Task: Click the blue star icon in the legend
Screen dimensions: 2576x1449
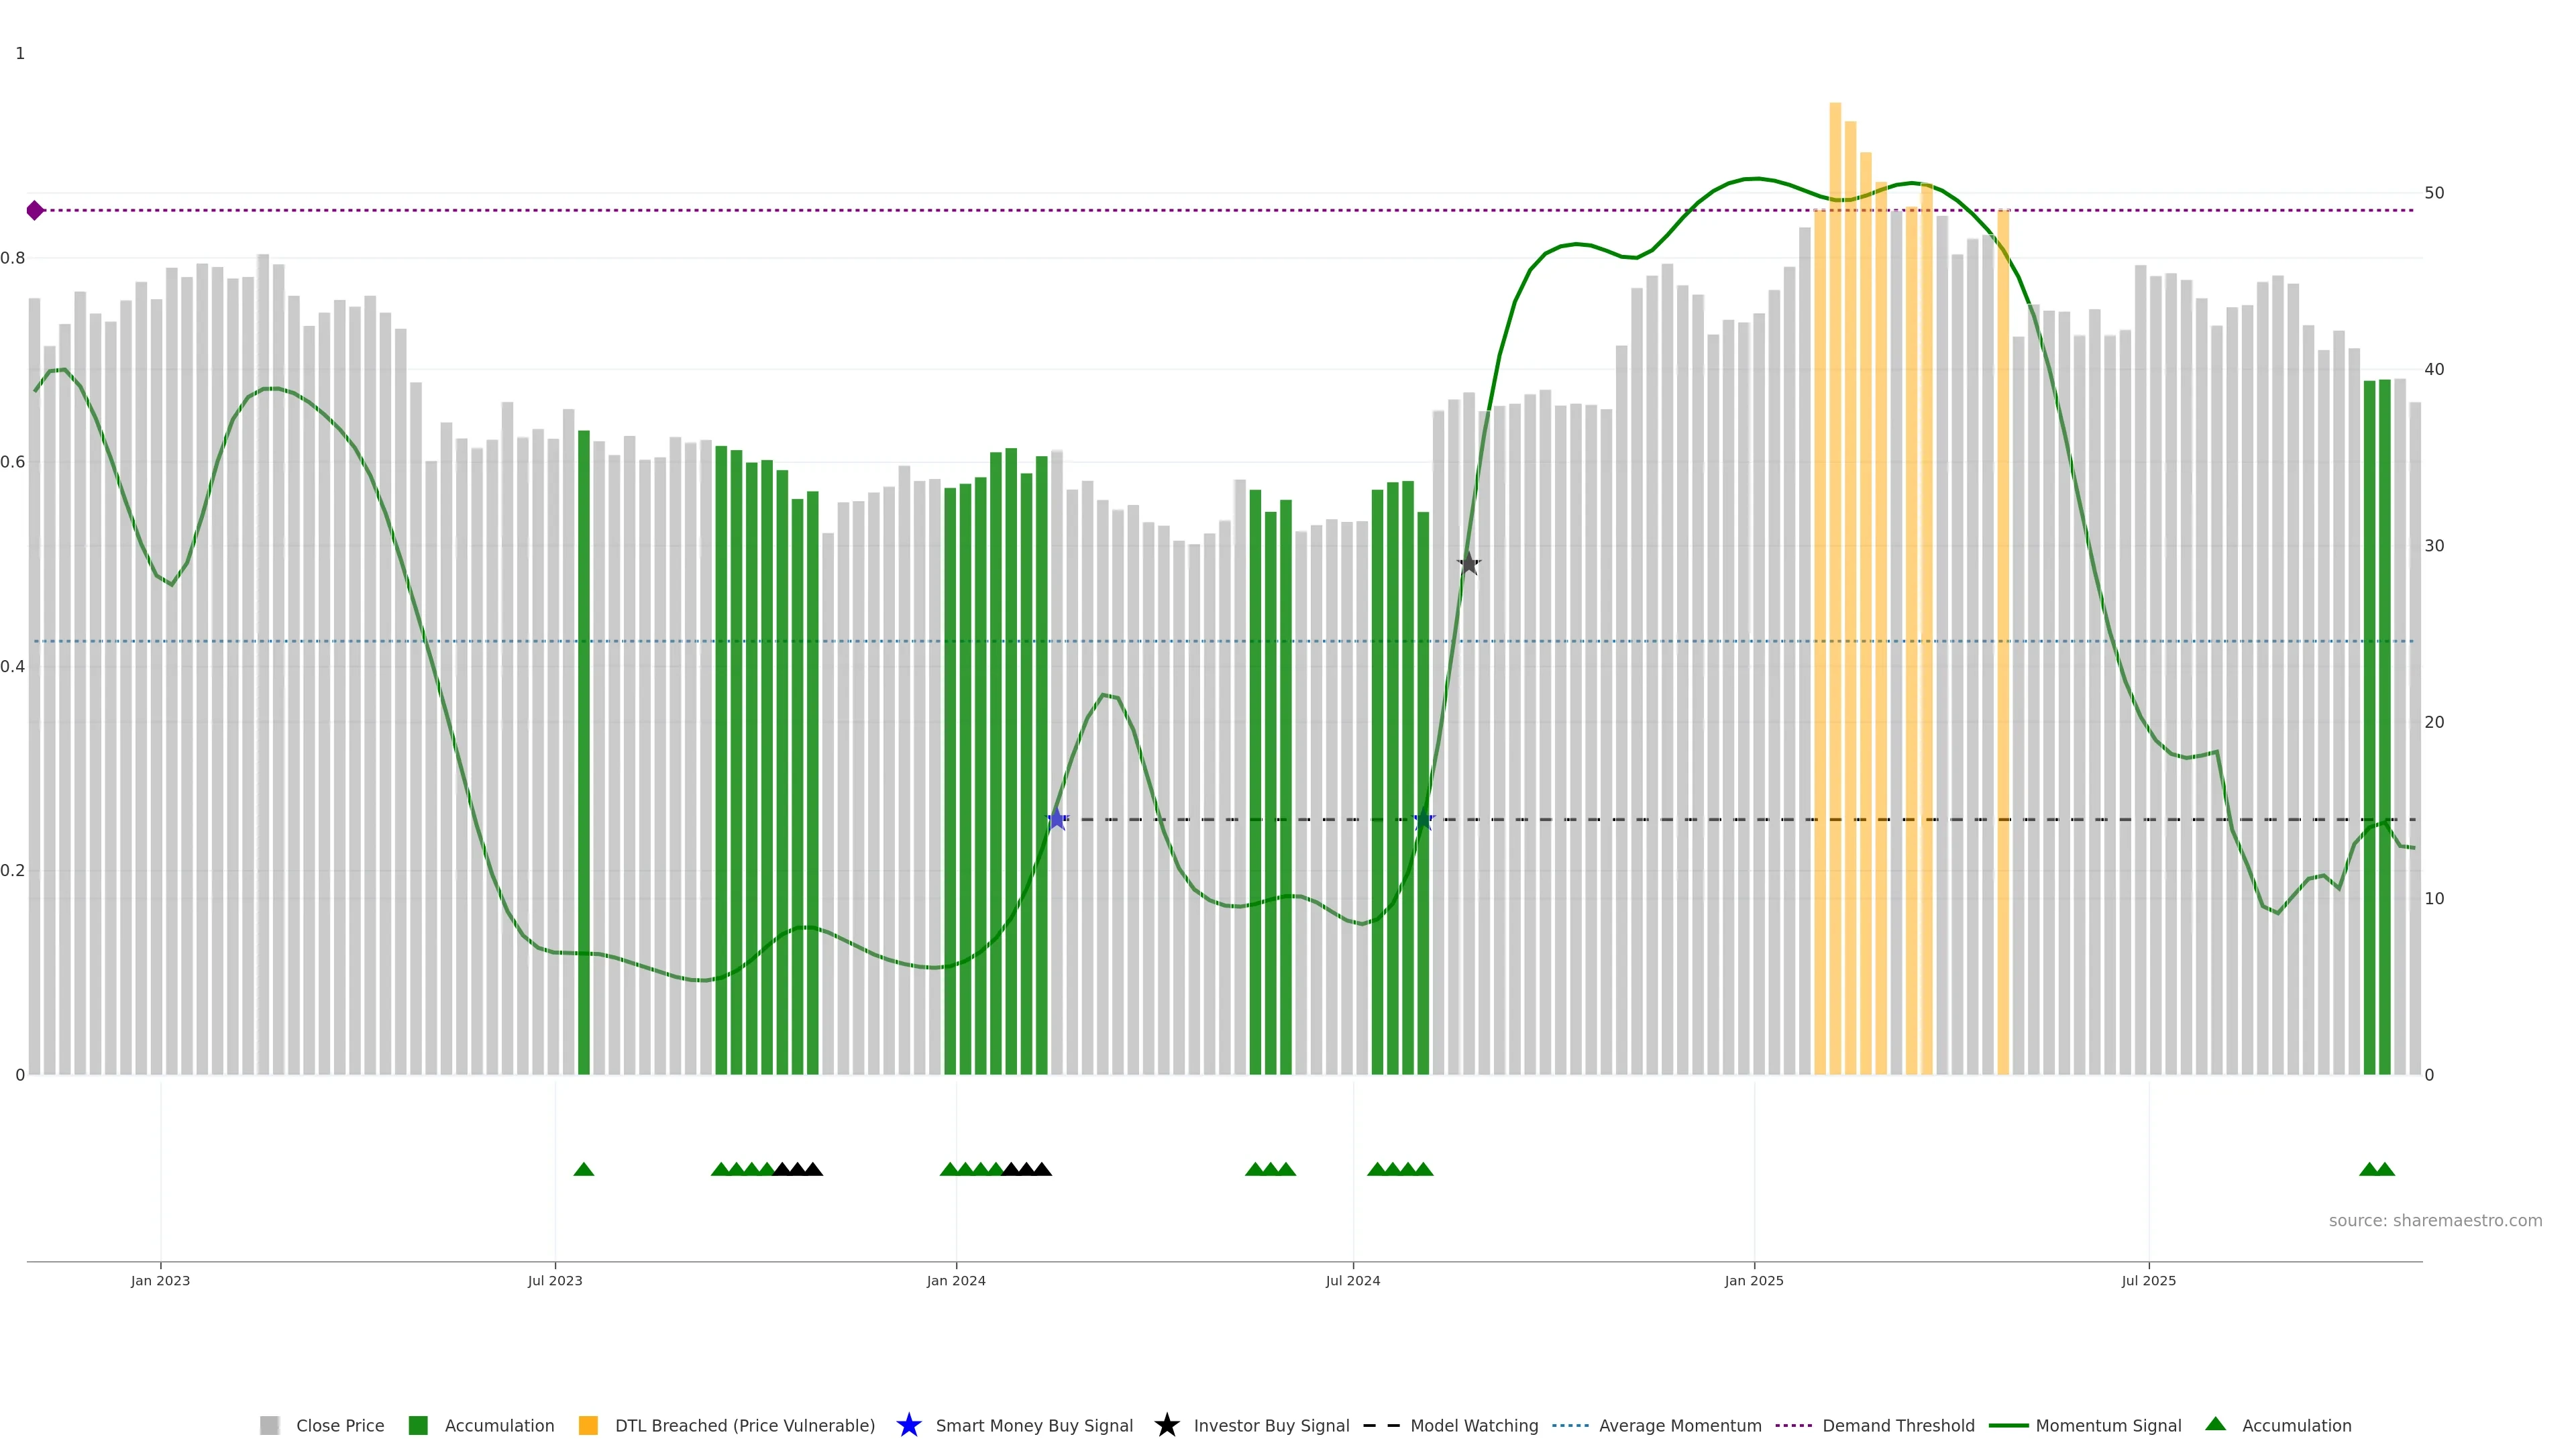Action: point(908,1425)
